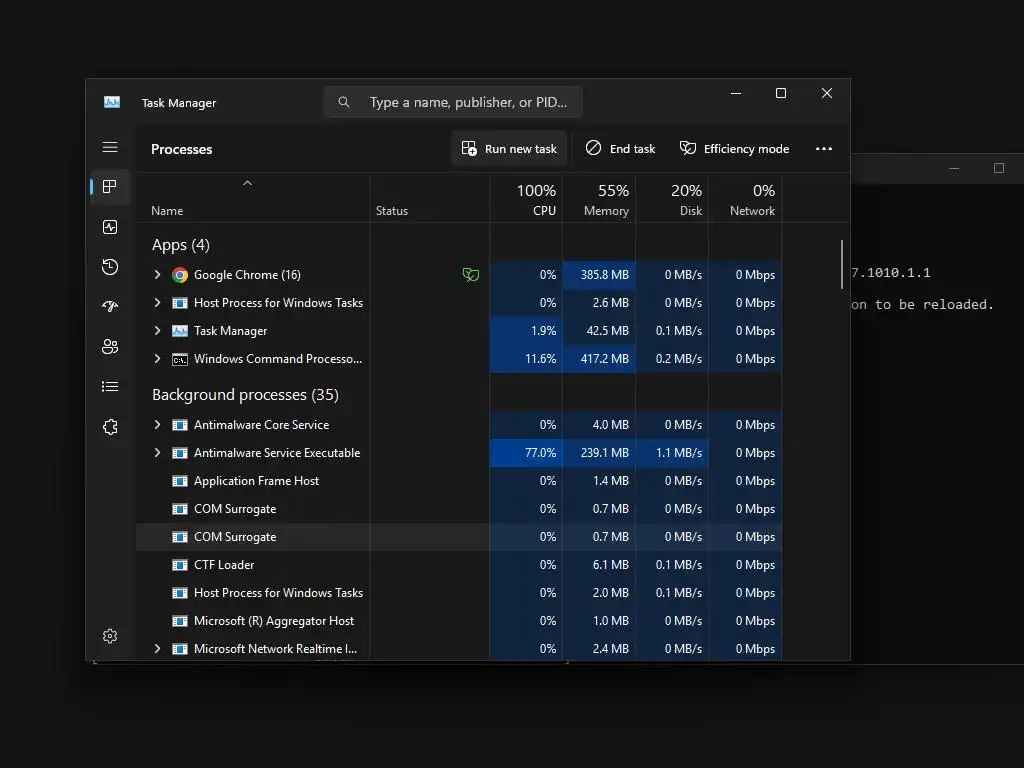
Task: Minimize the background console window
Action: pos(954,168)
